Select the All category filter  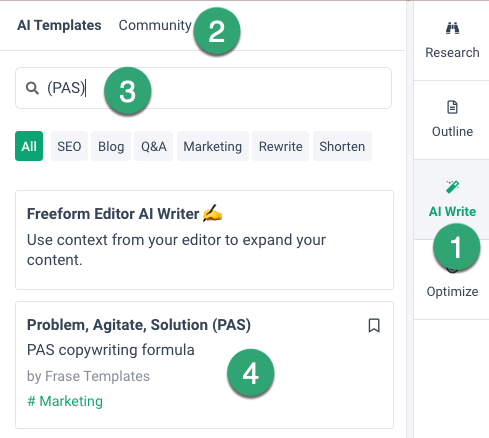tap(29, 146)
